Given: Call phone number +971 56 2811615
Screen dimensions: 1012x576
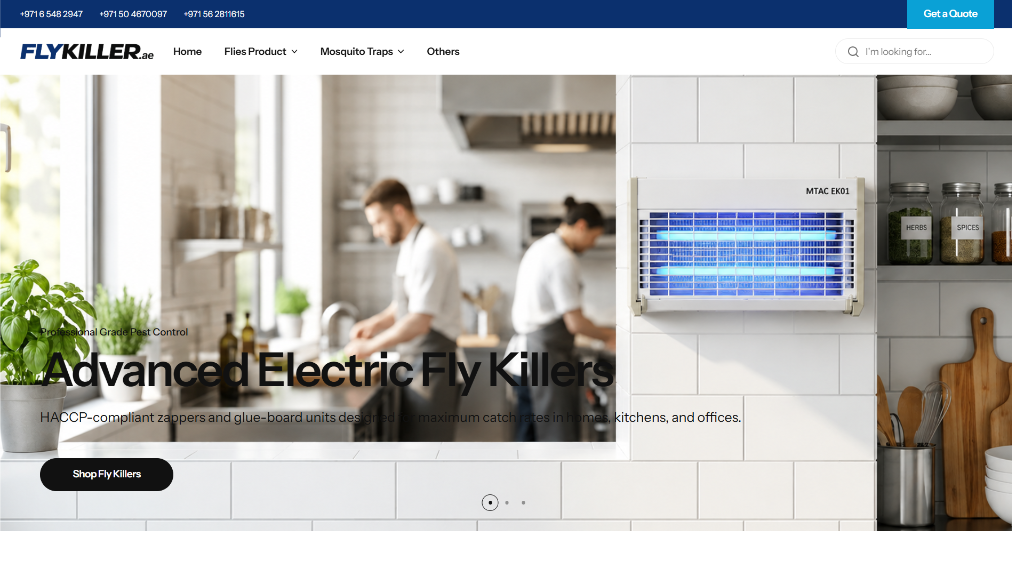Looking at the screenshot, I should 214,14.
